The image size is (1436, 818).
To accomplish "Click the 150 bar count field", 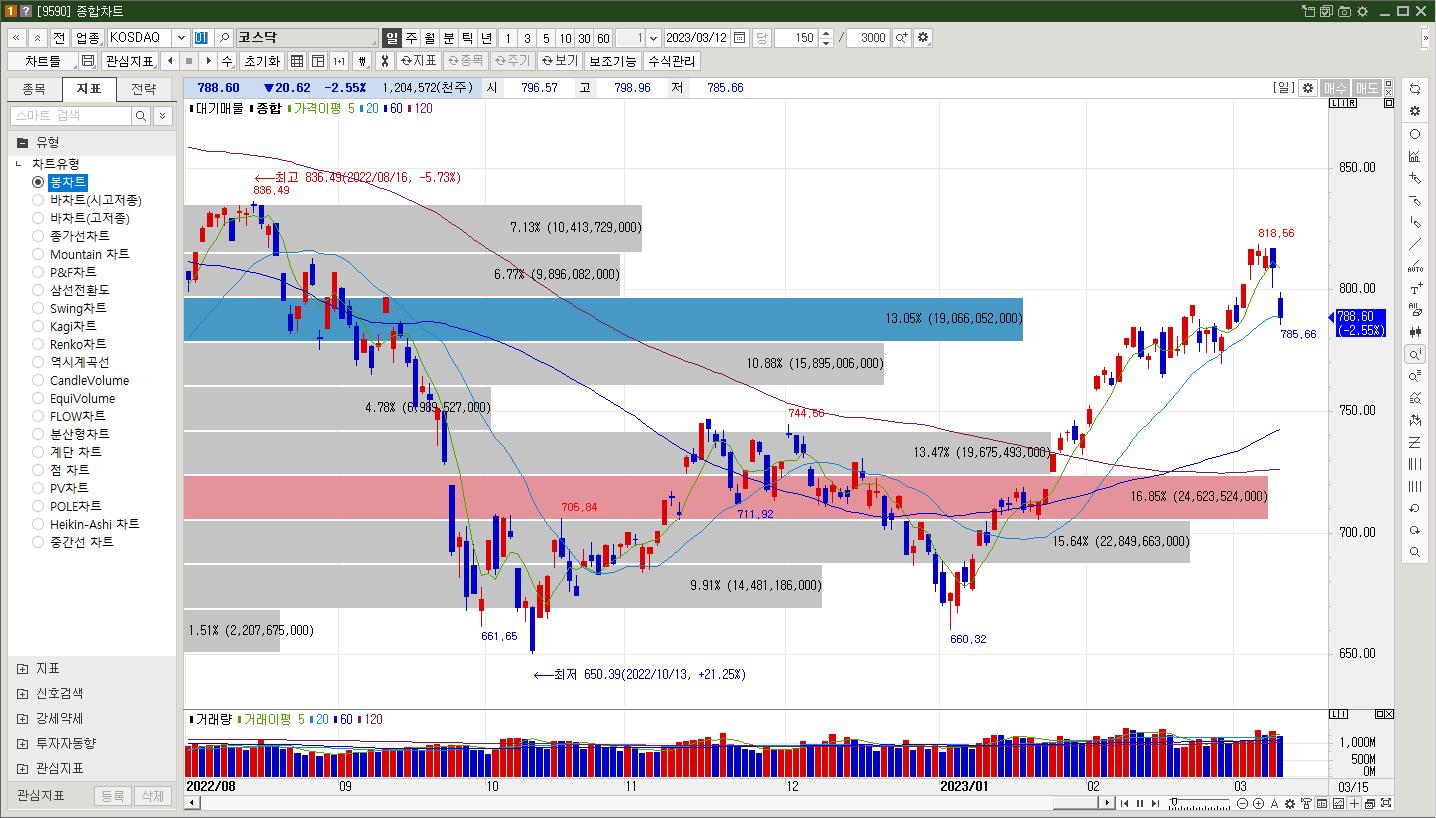I will 796,38.
